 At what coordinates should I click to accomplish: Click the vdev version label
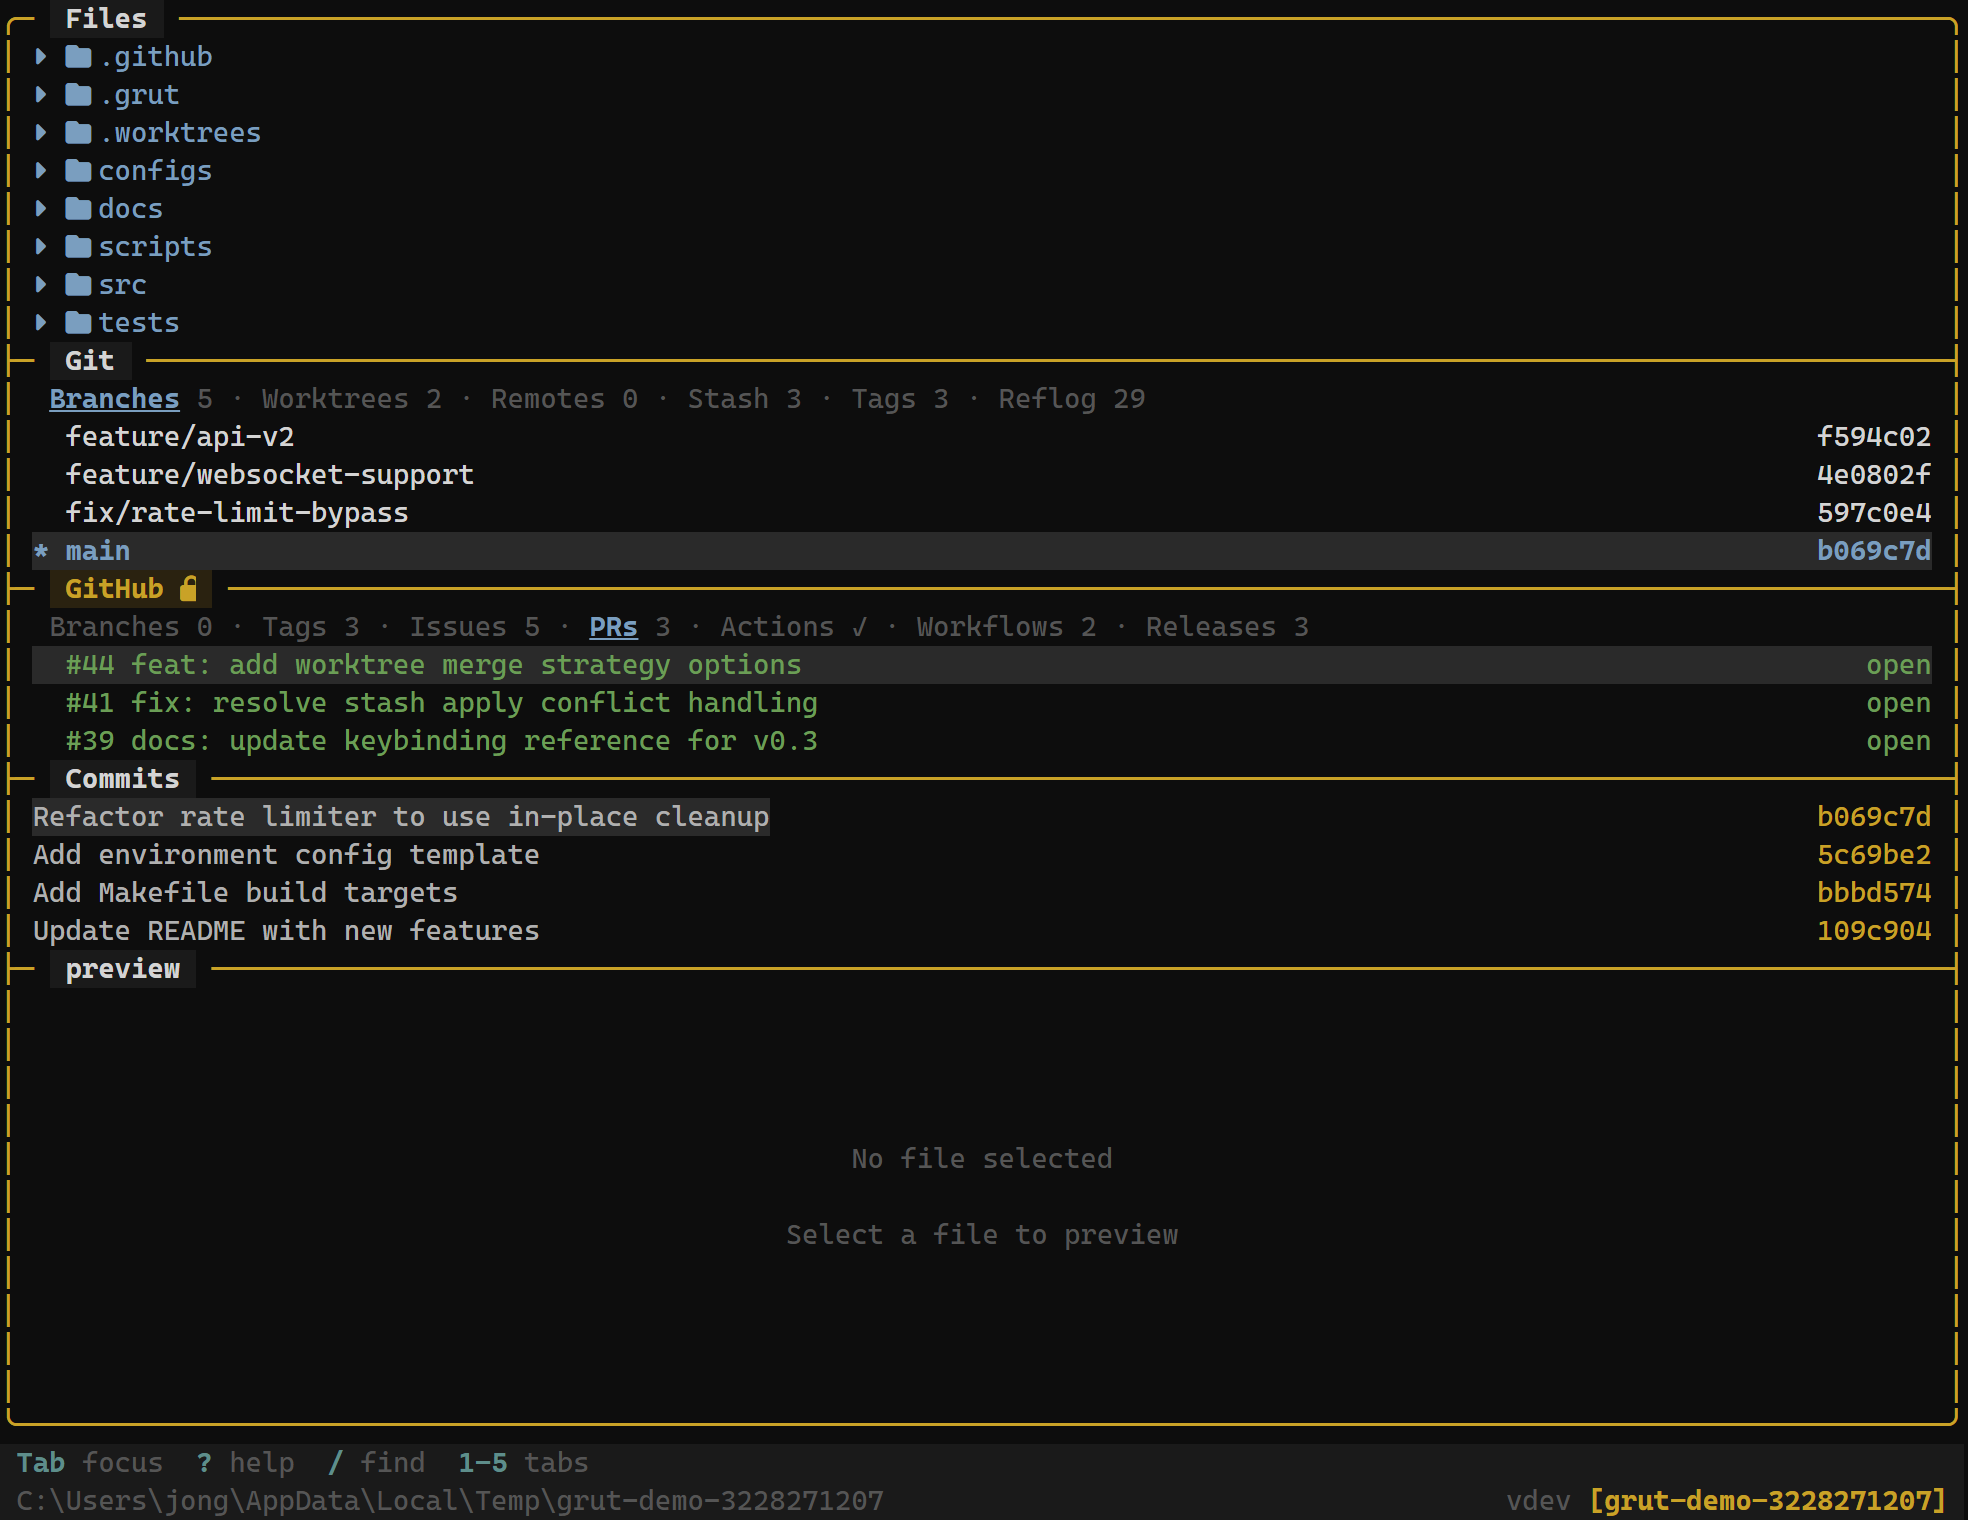pyautogui.click(x=1539, y=1501)
